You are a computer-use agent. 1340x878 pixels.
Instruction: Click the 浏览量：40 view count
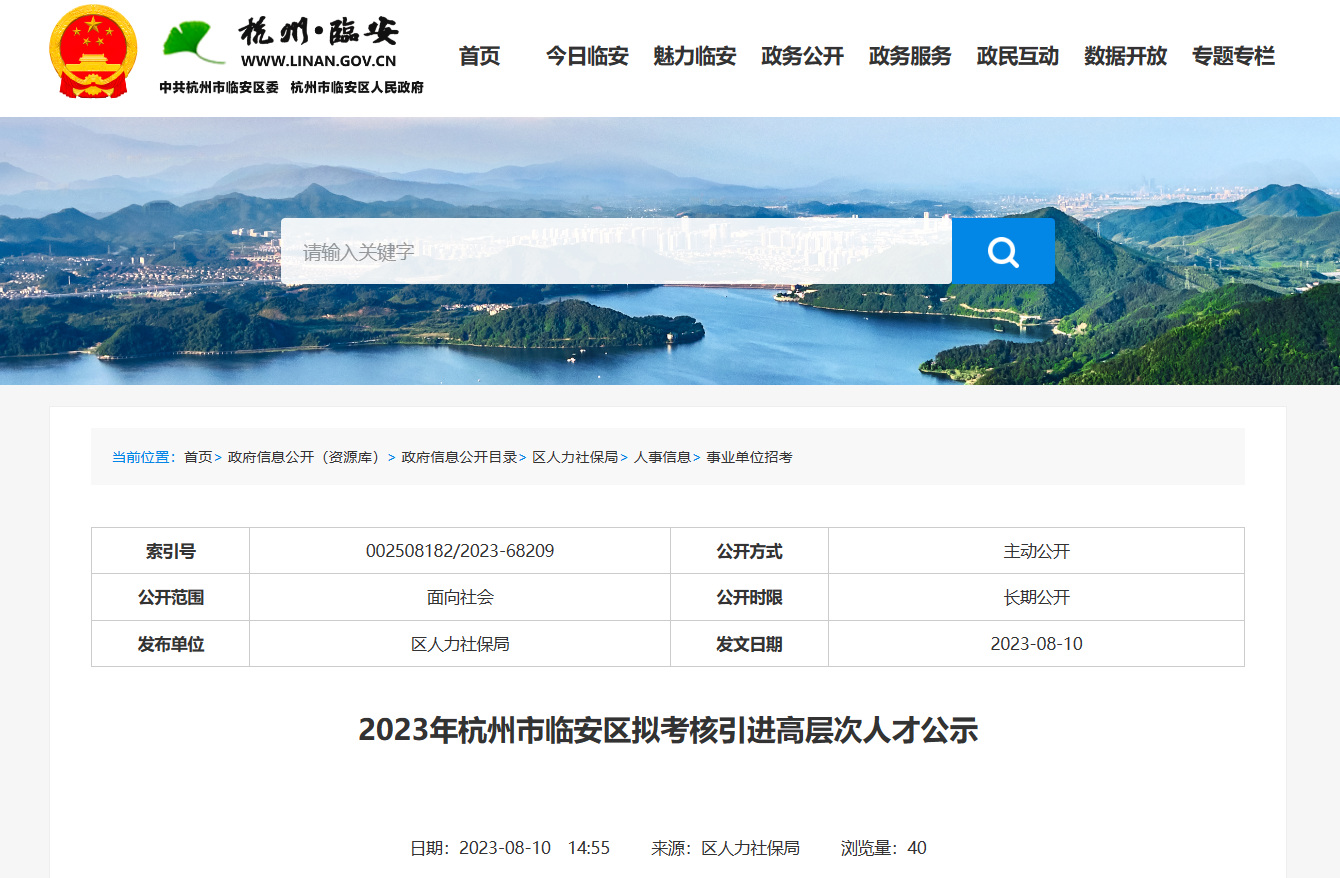point(884,848)
